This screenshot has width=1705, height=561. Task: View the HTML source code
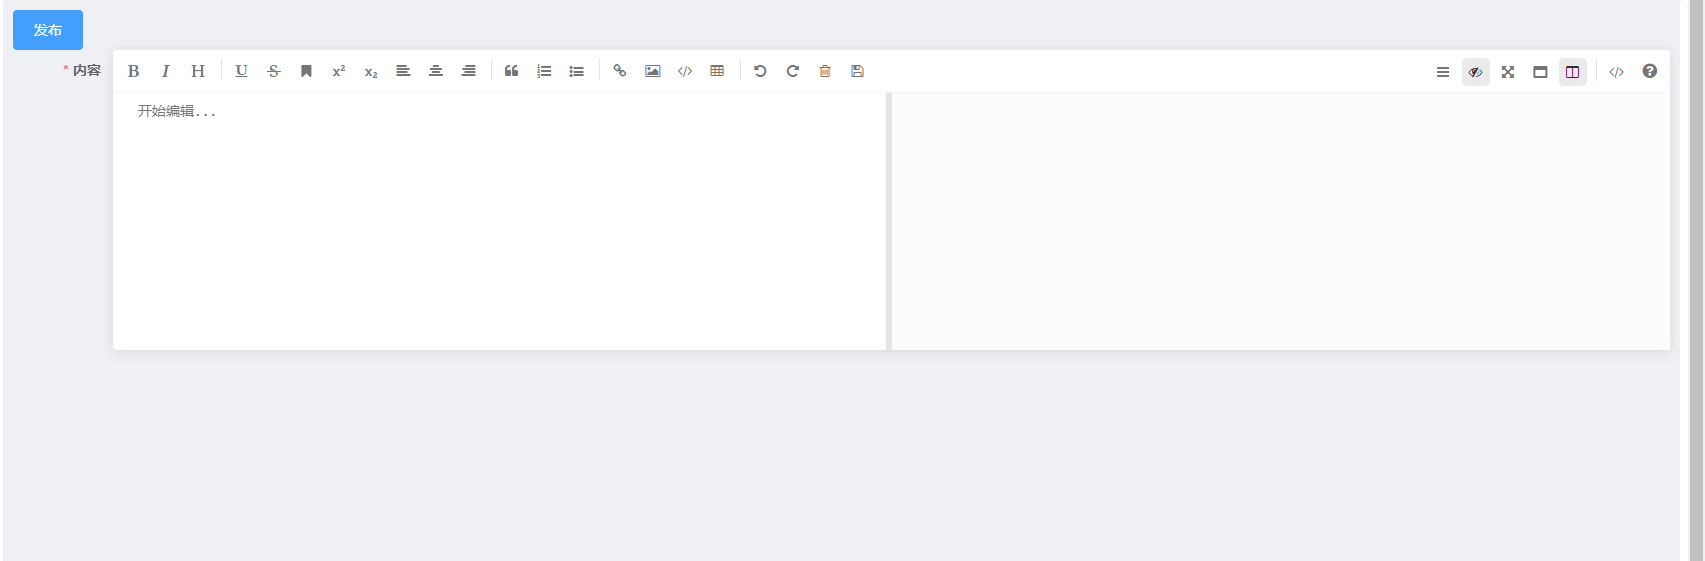click(x=1616, y=72)
